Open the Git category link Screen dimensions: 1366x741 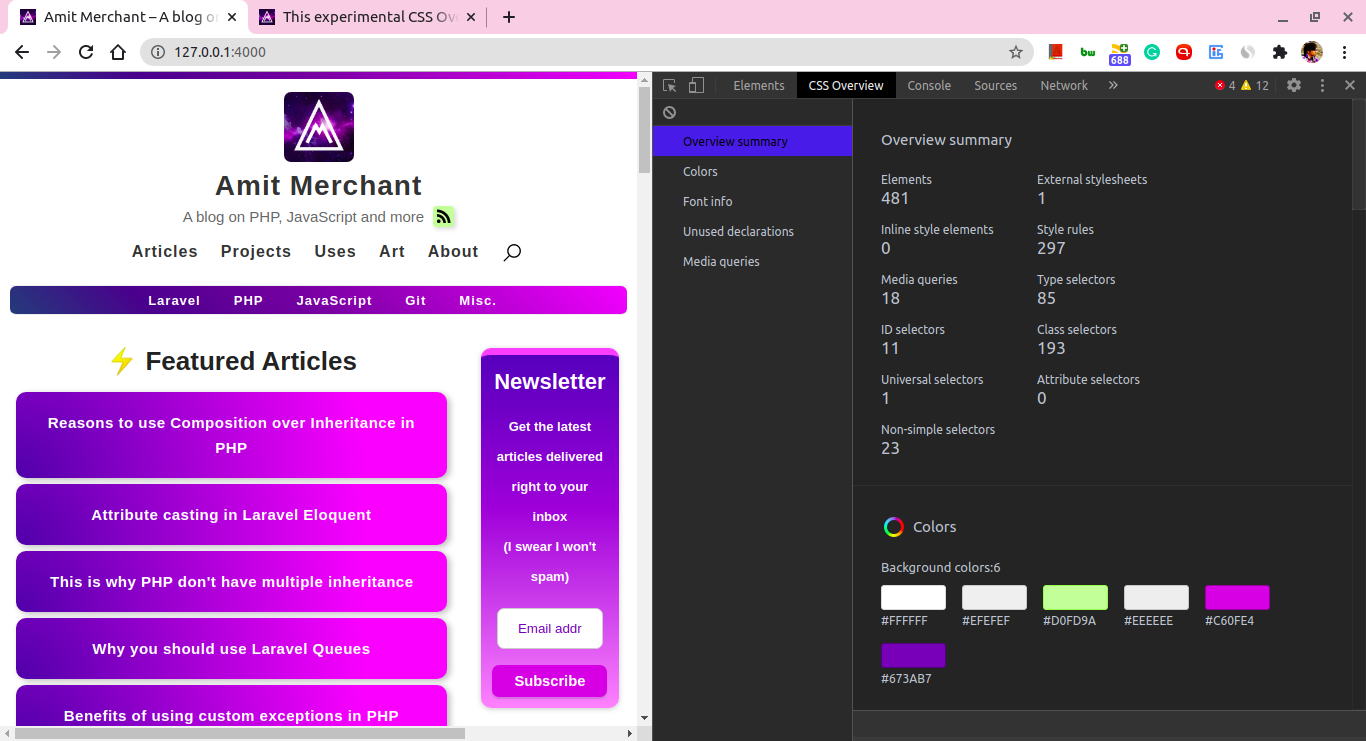(416, 300)
